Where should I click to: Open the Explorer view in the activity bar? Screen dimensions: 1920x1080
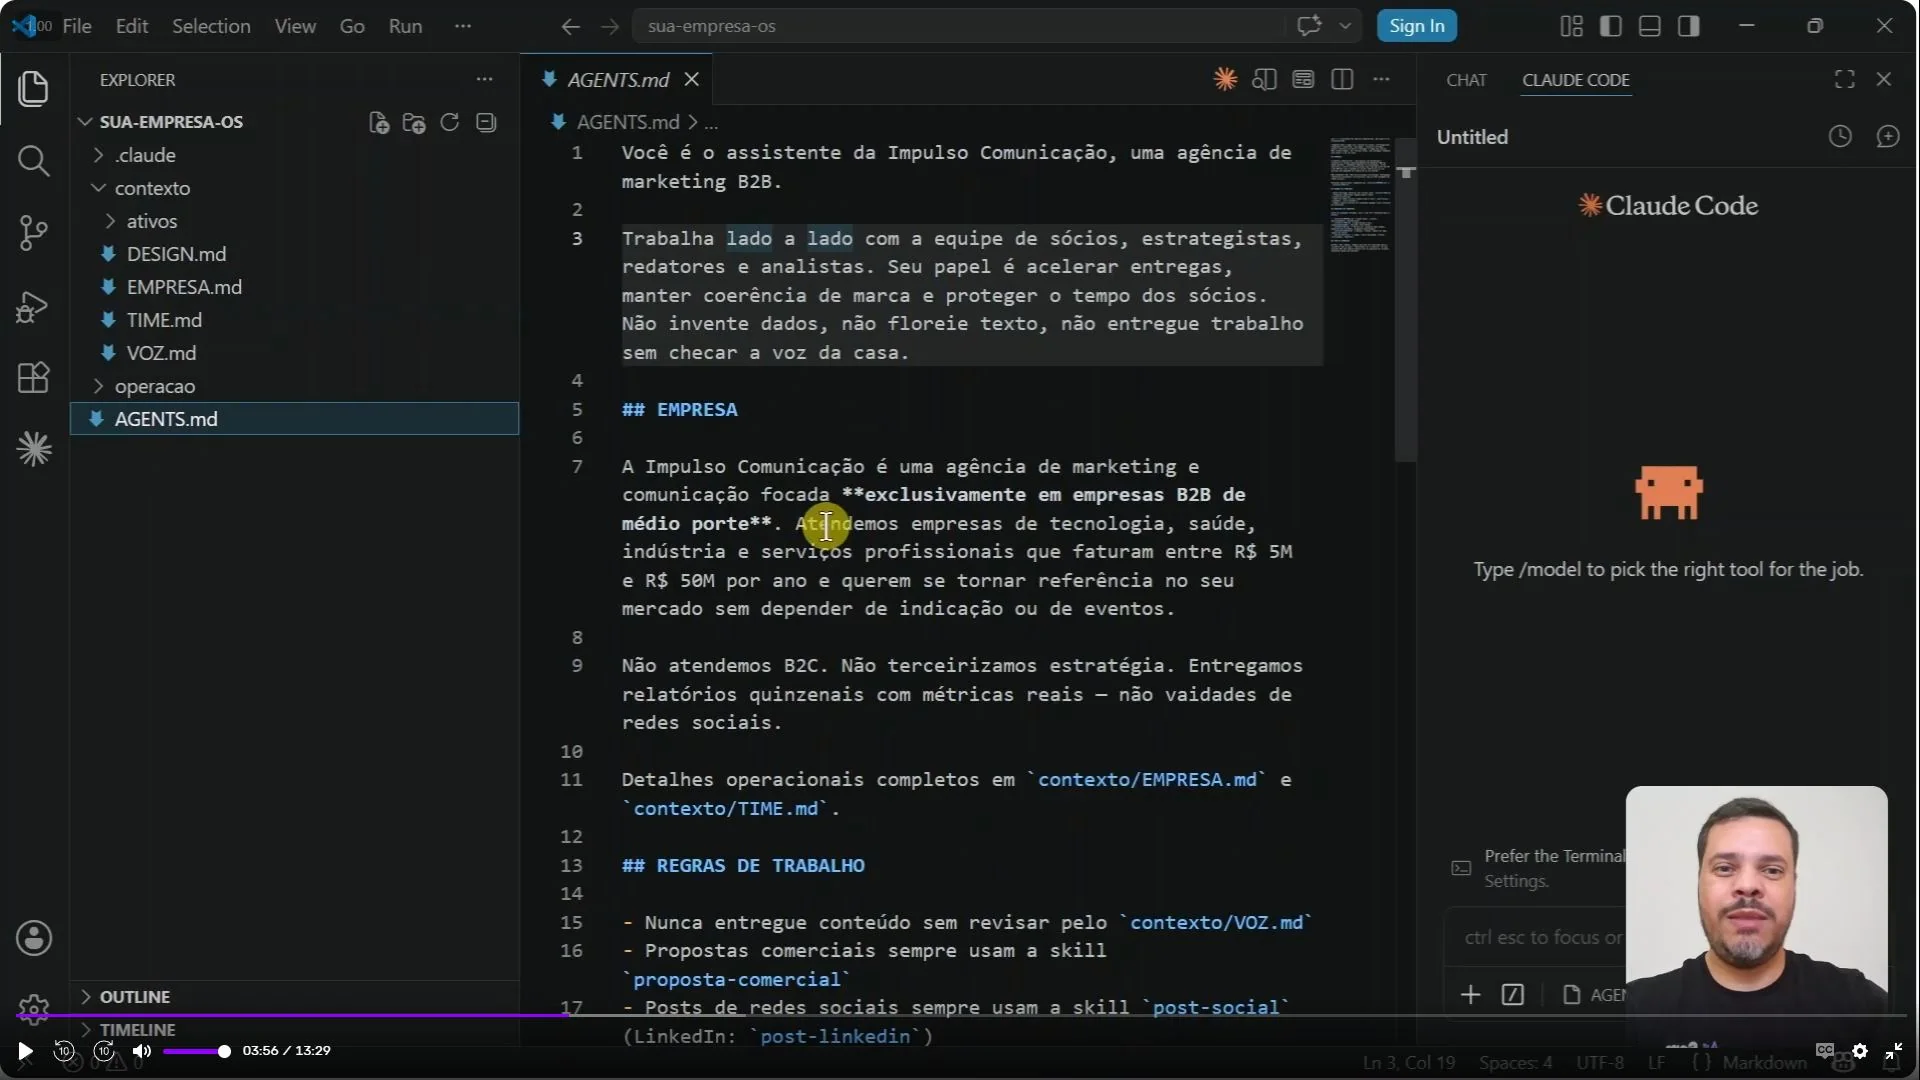click(x=33, y=88)
